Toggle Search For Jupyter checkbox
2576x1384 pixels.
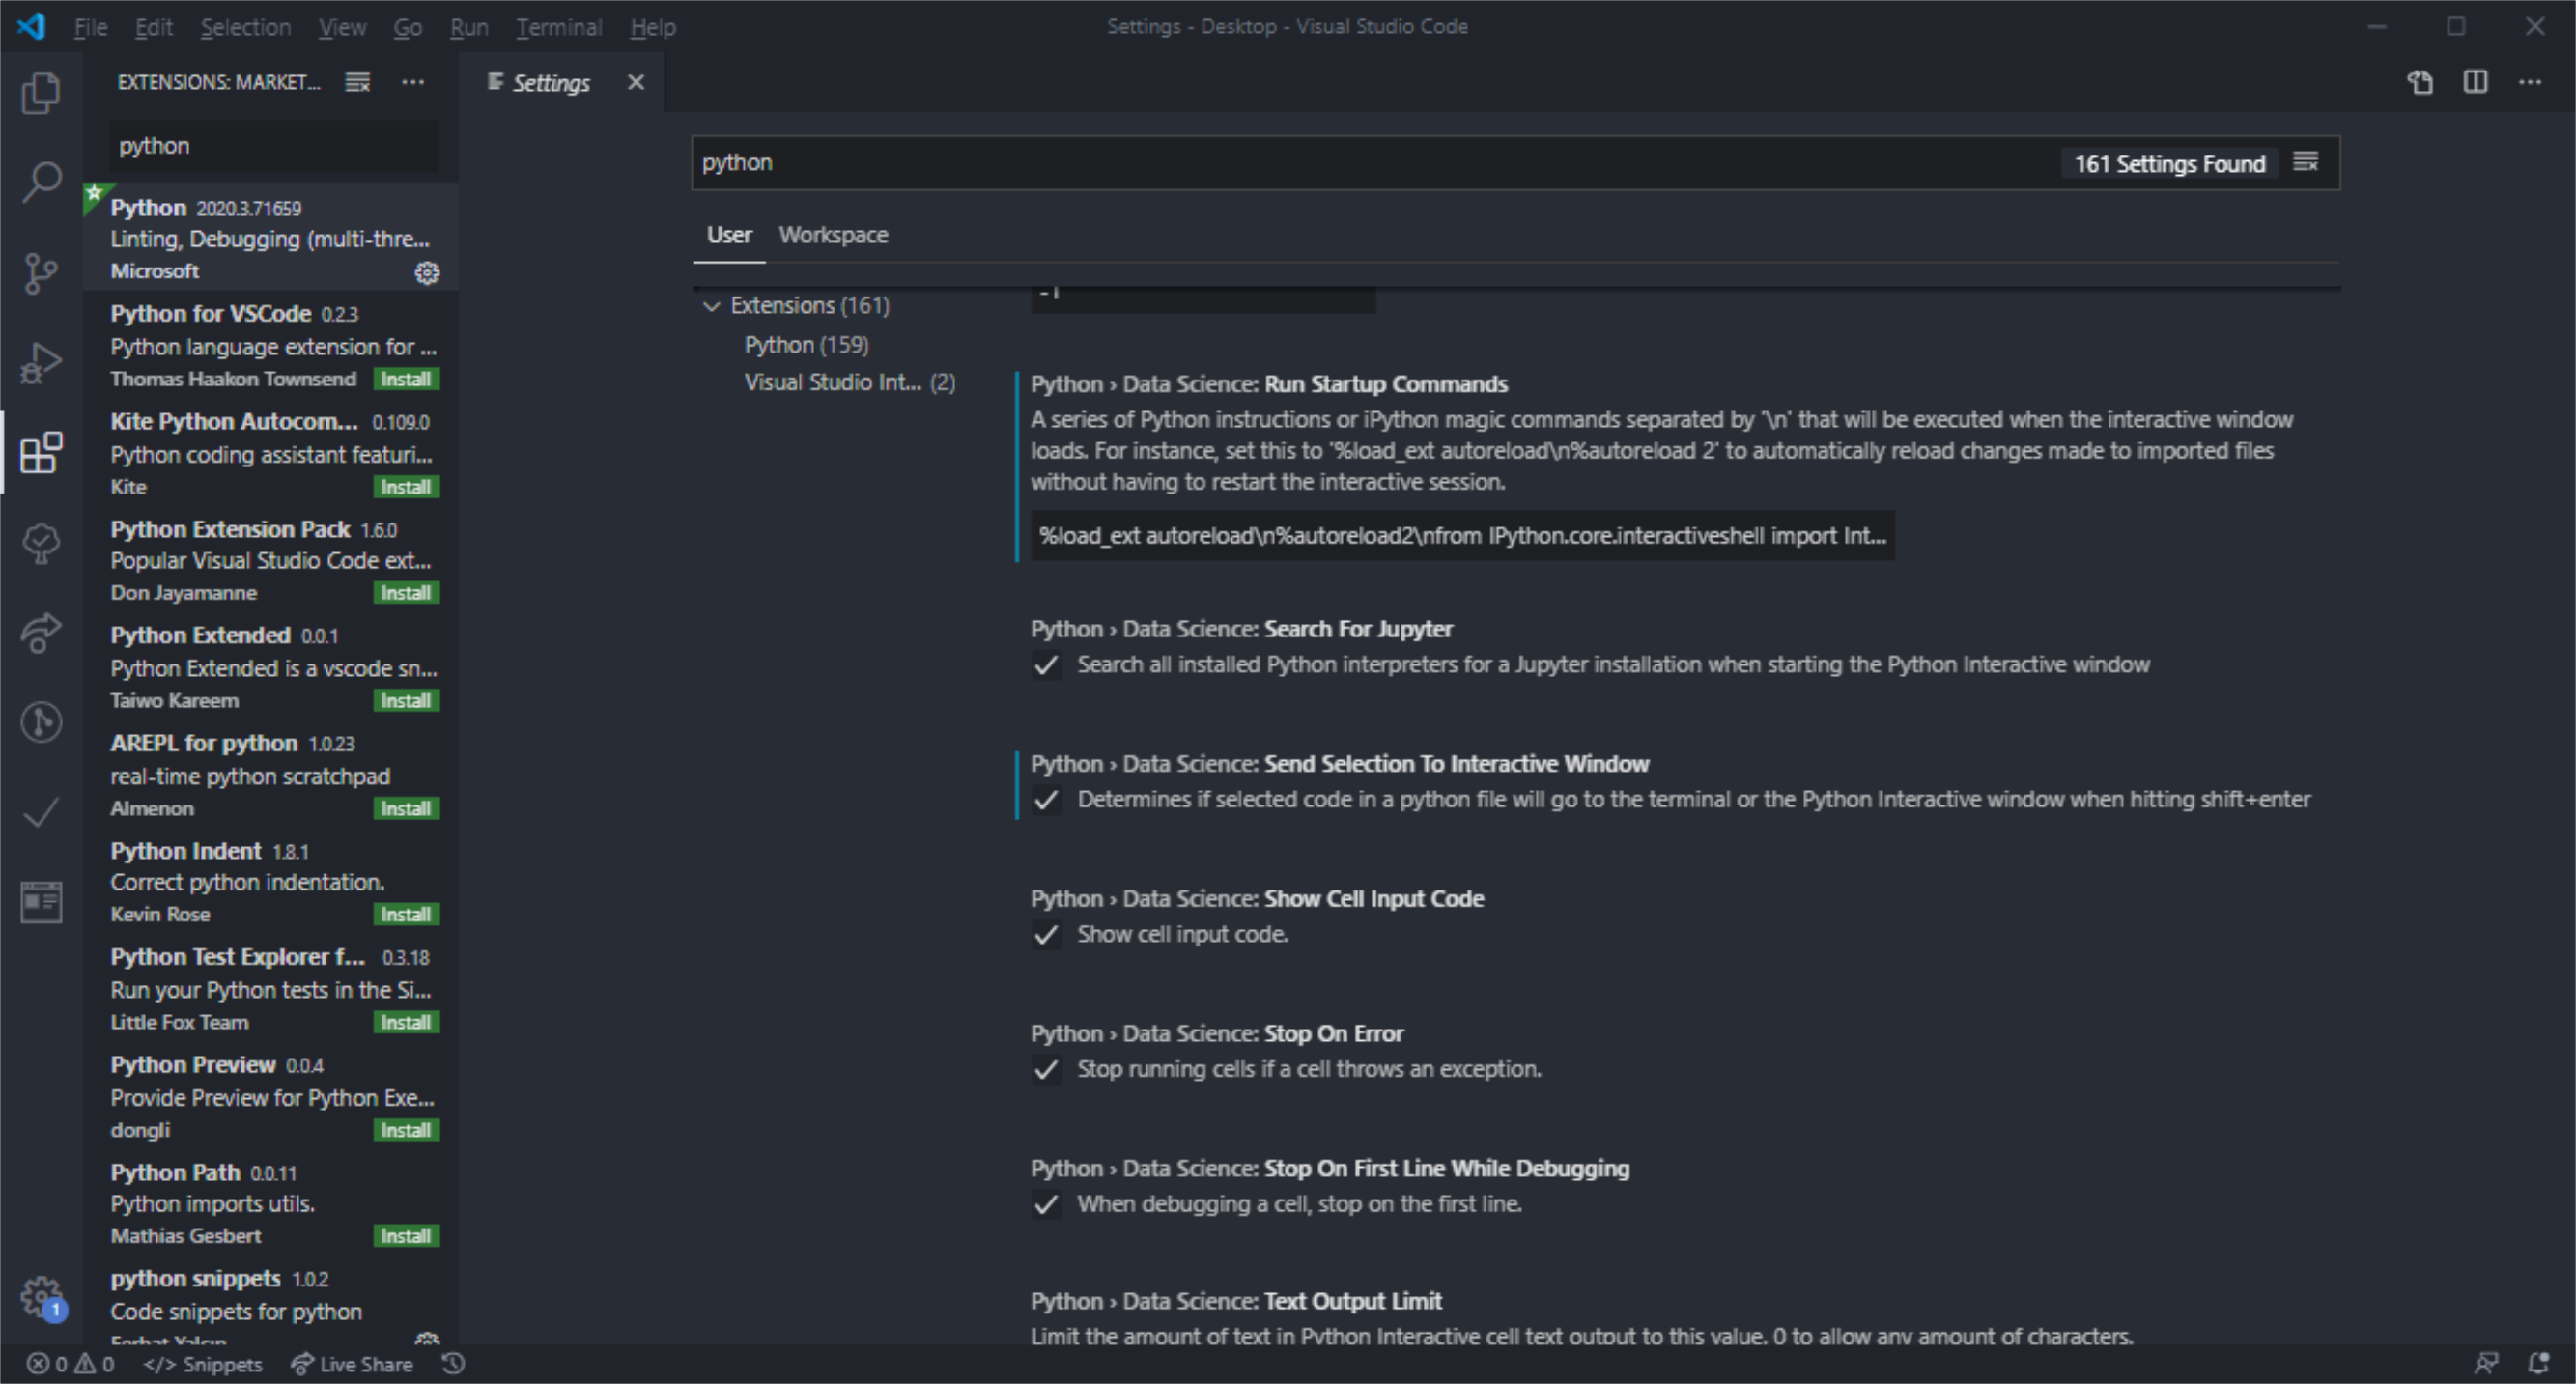(1046, 666)
